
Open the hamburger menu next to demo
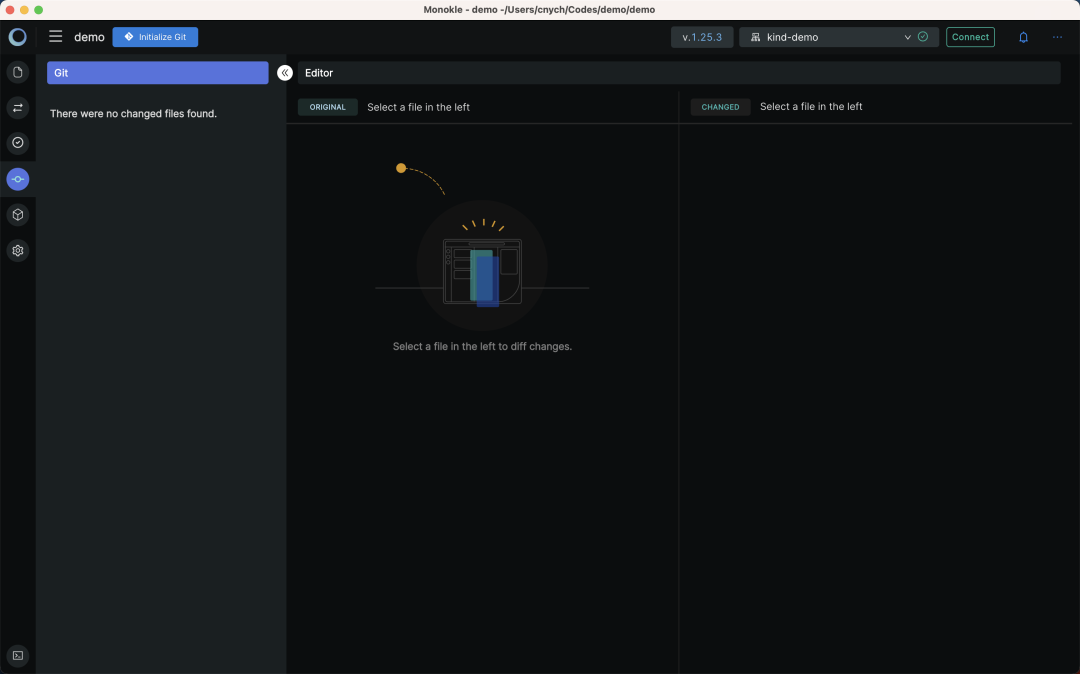click(56, 36)
